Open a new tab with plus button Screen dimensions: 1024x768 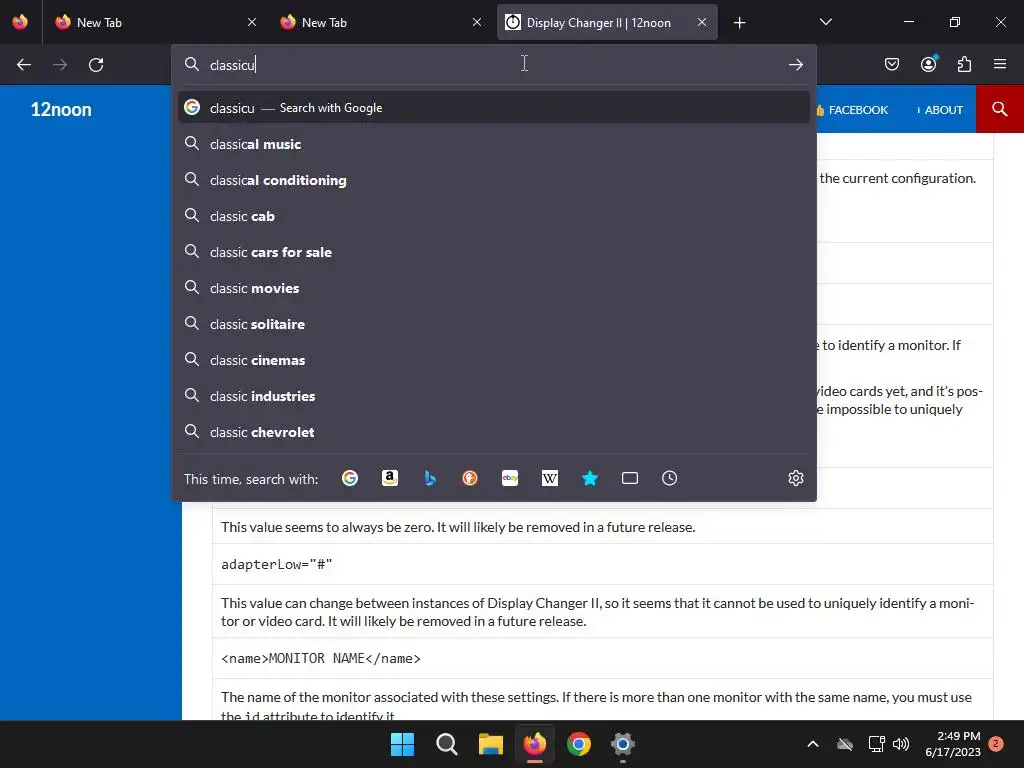pos(739,23)
